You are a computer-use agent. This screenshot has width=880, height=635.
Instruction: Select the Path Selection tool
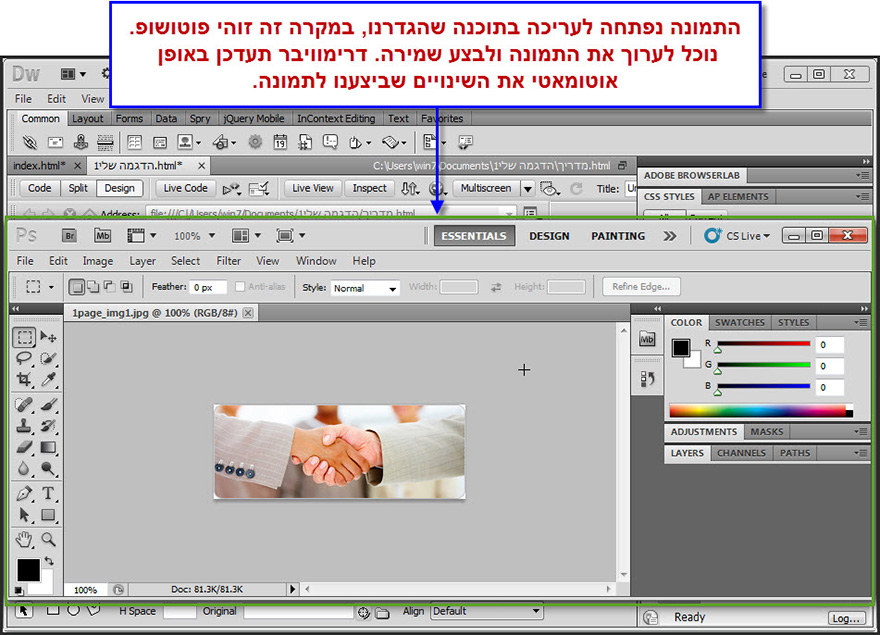click(x=24, y=515)
